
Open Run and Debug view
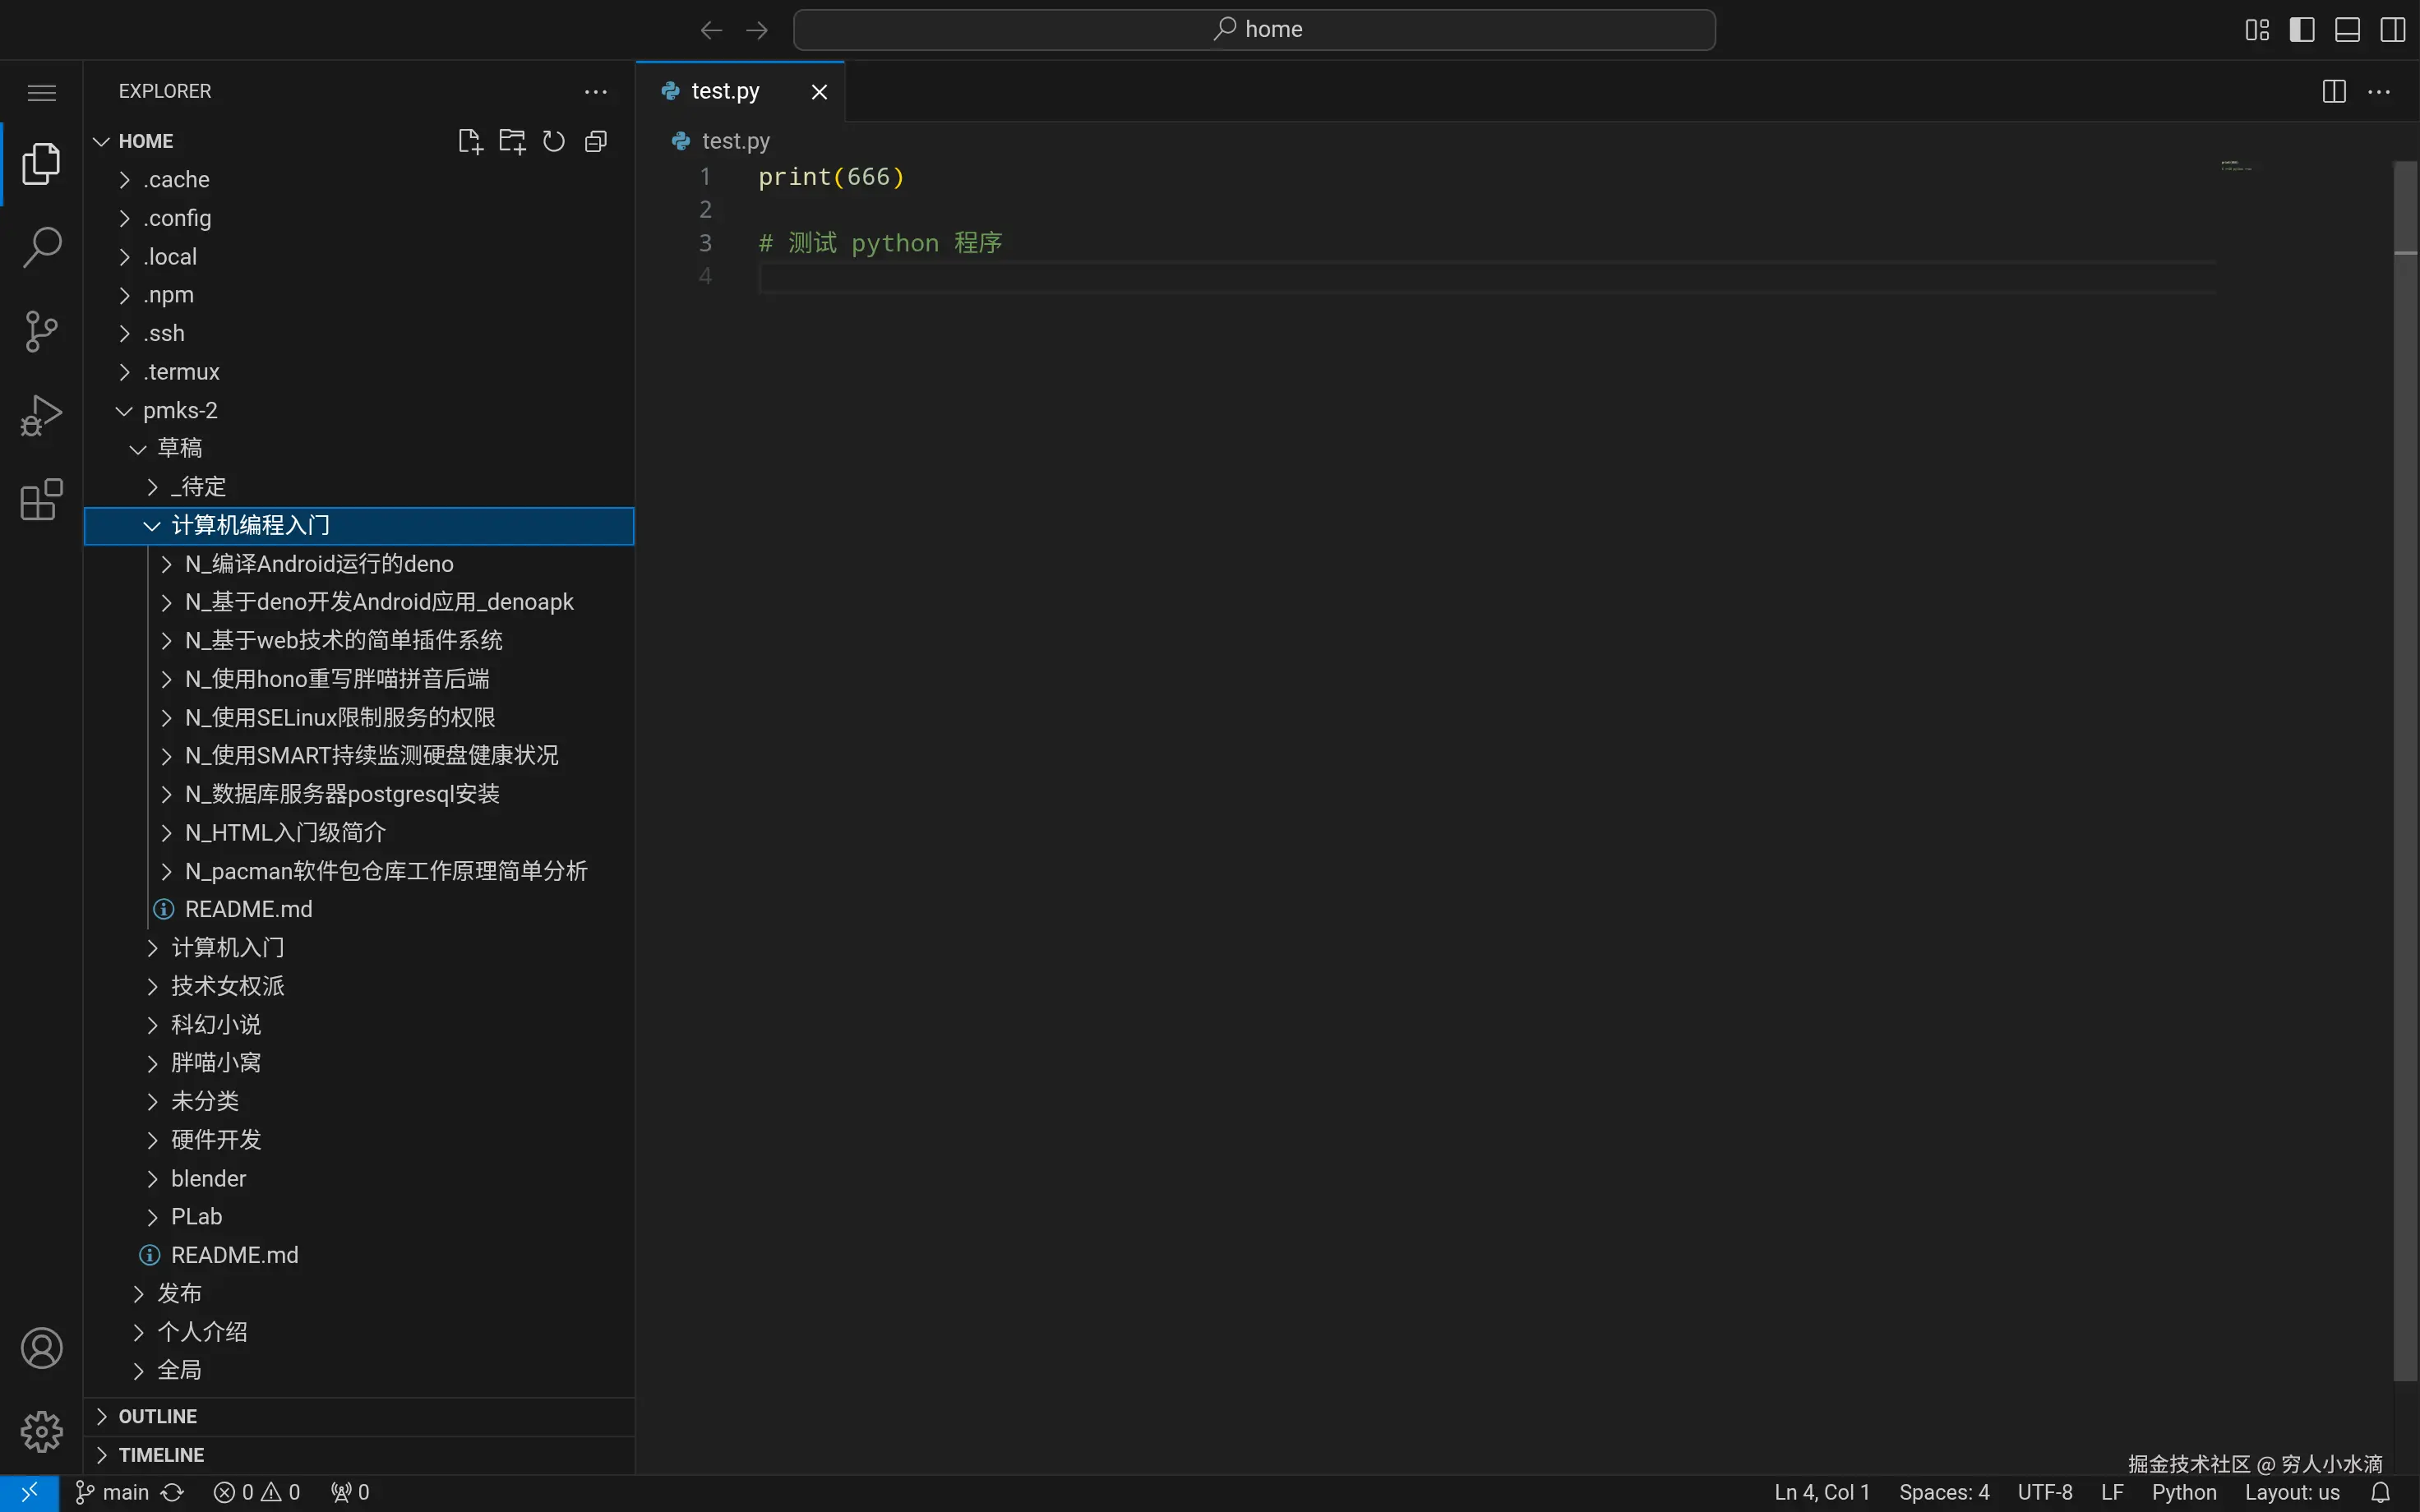pyautogui.click(x=41, y=415)
